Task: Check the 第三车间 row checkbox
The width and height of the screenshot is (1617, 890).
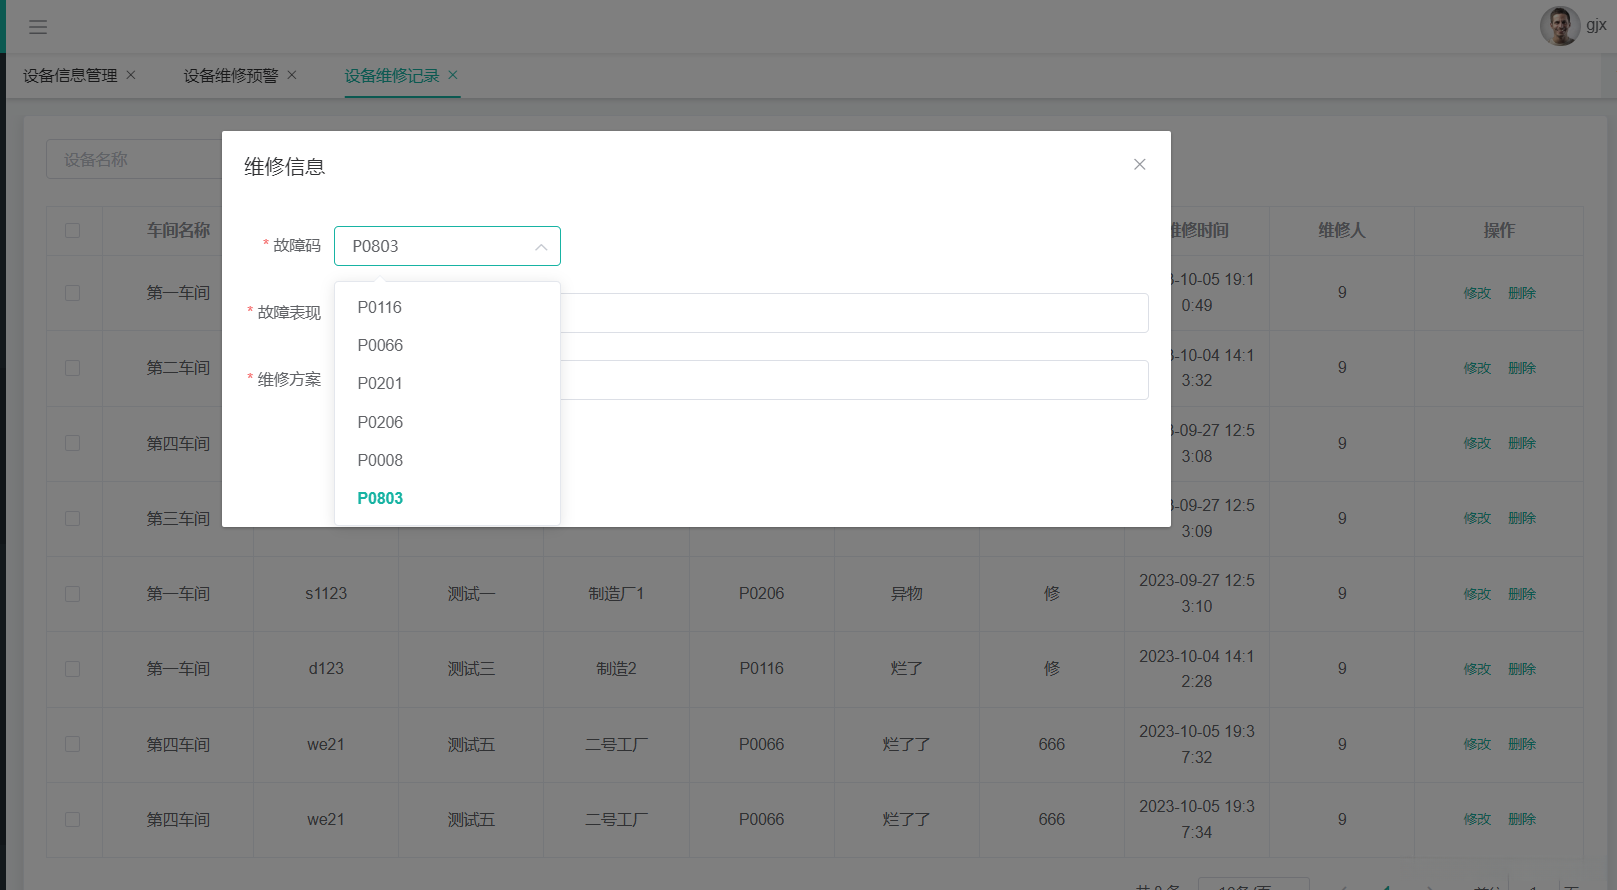Action: coord(73,518)
